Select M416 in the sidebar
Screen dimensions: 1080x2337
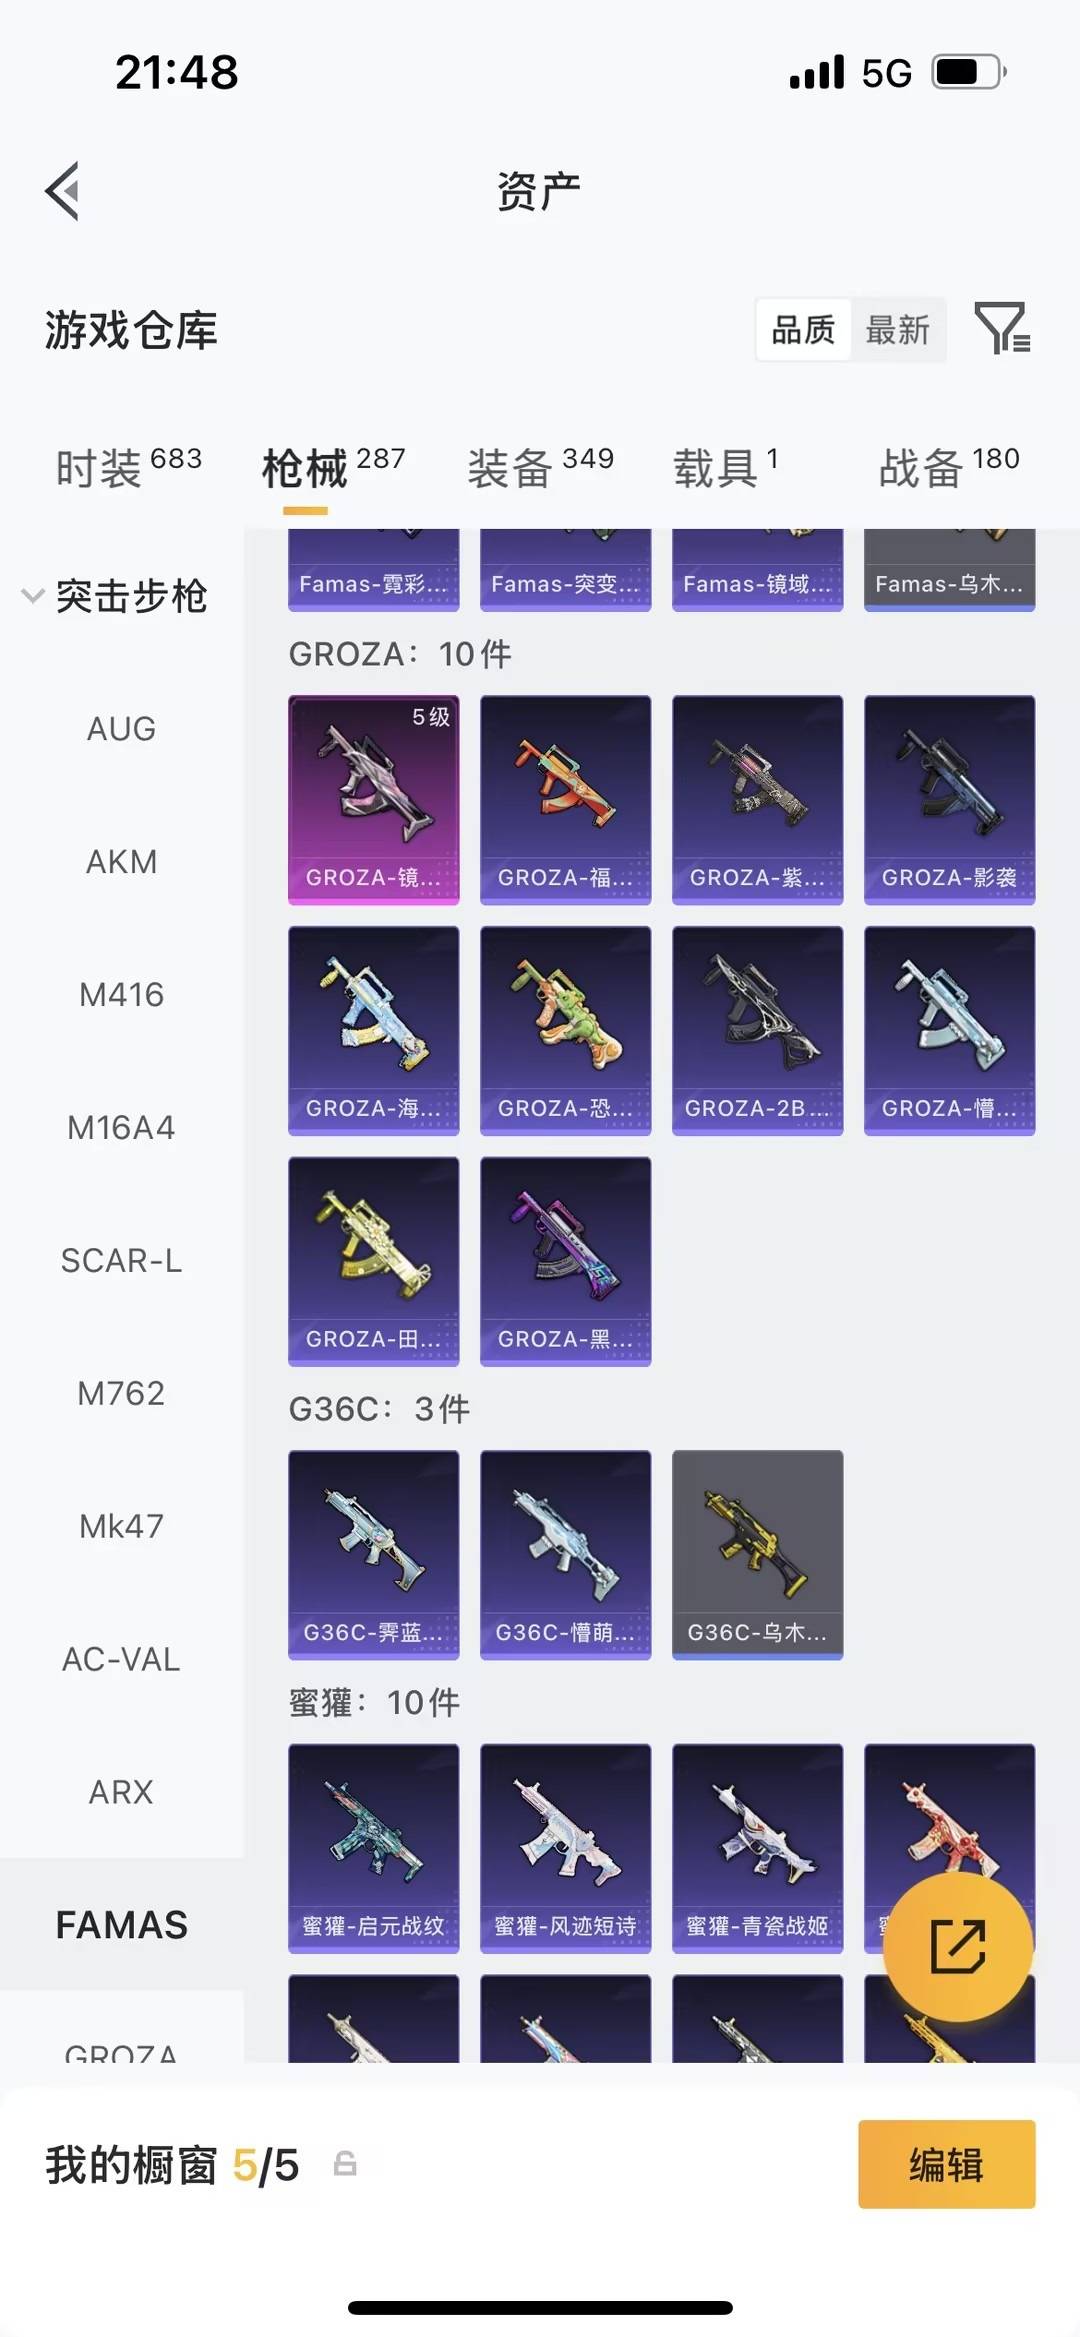[122, 995]
